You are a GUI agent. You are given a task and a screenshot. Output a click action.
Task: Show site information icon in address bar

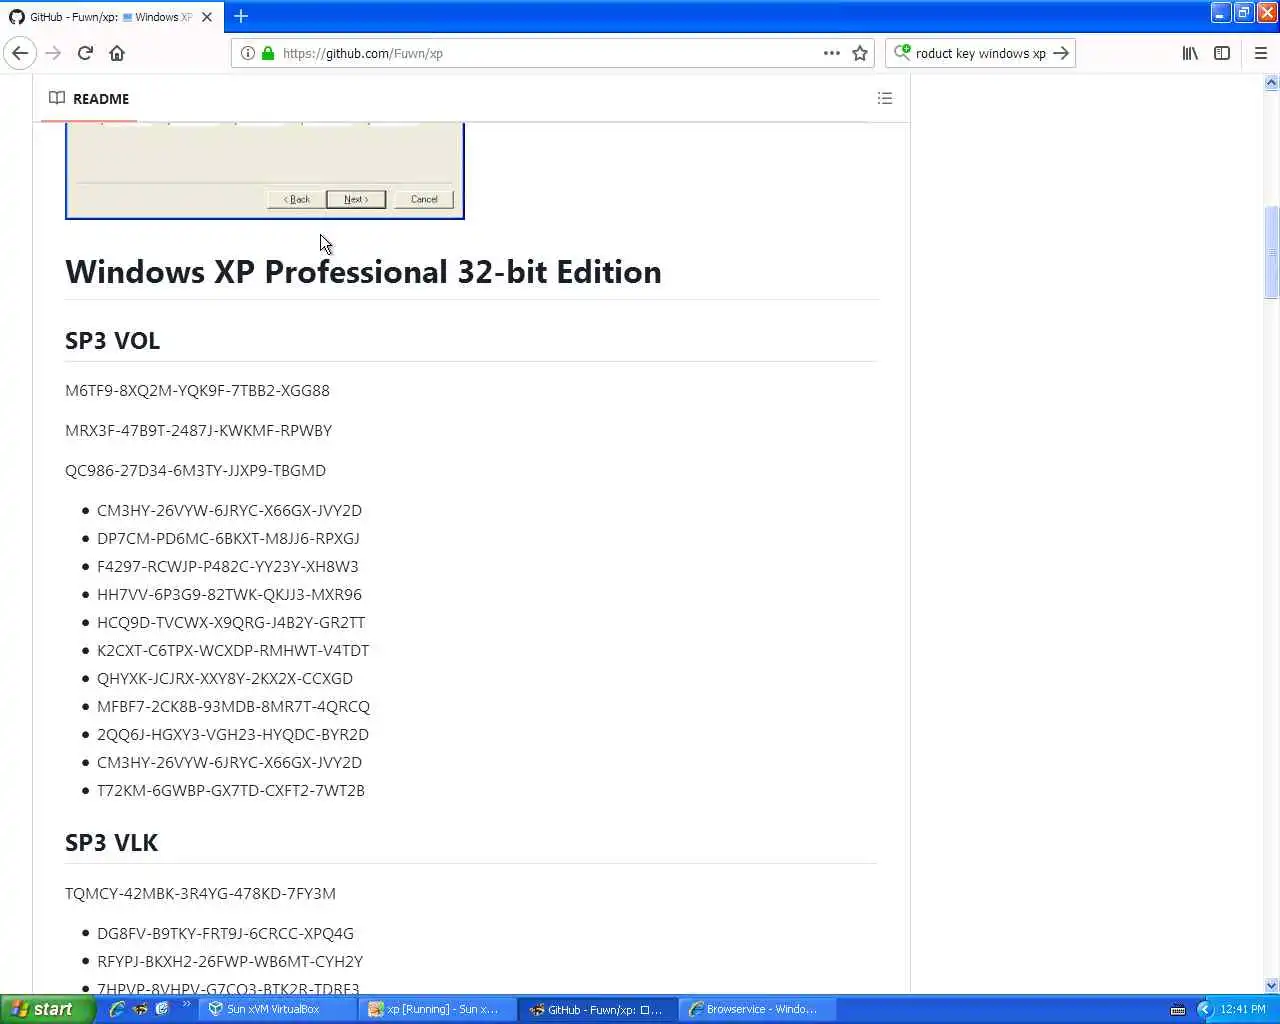pos(248,53)
